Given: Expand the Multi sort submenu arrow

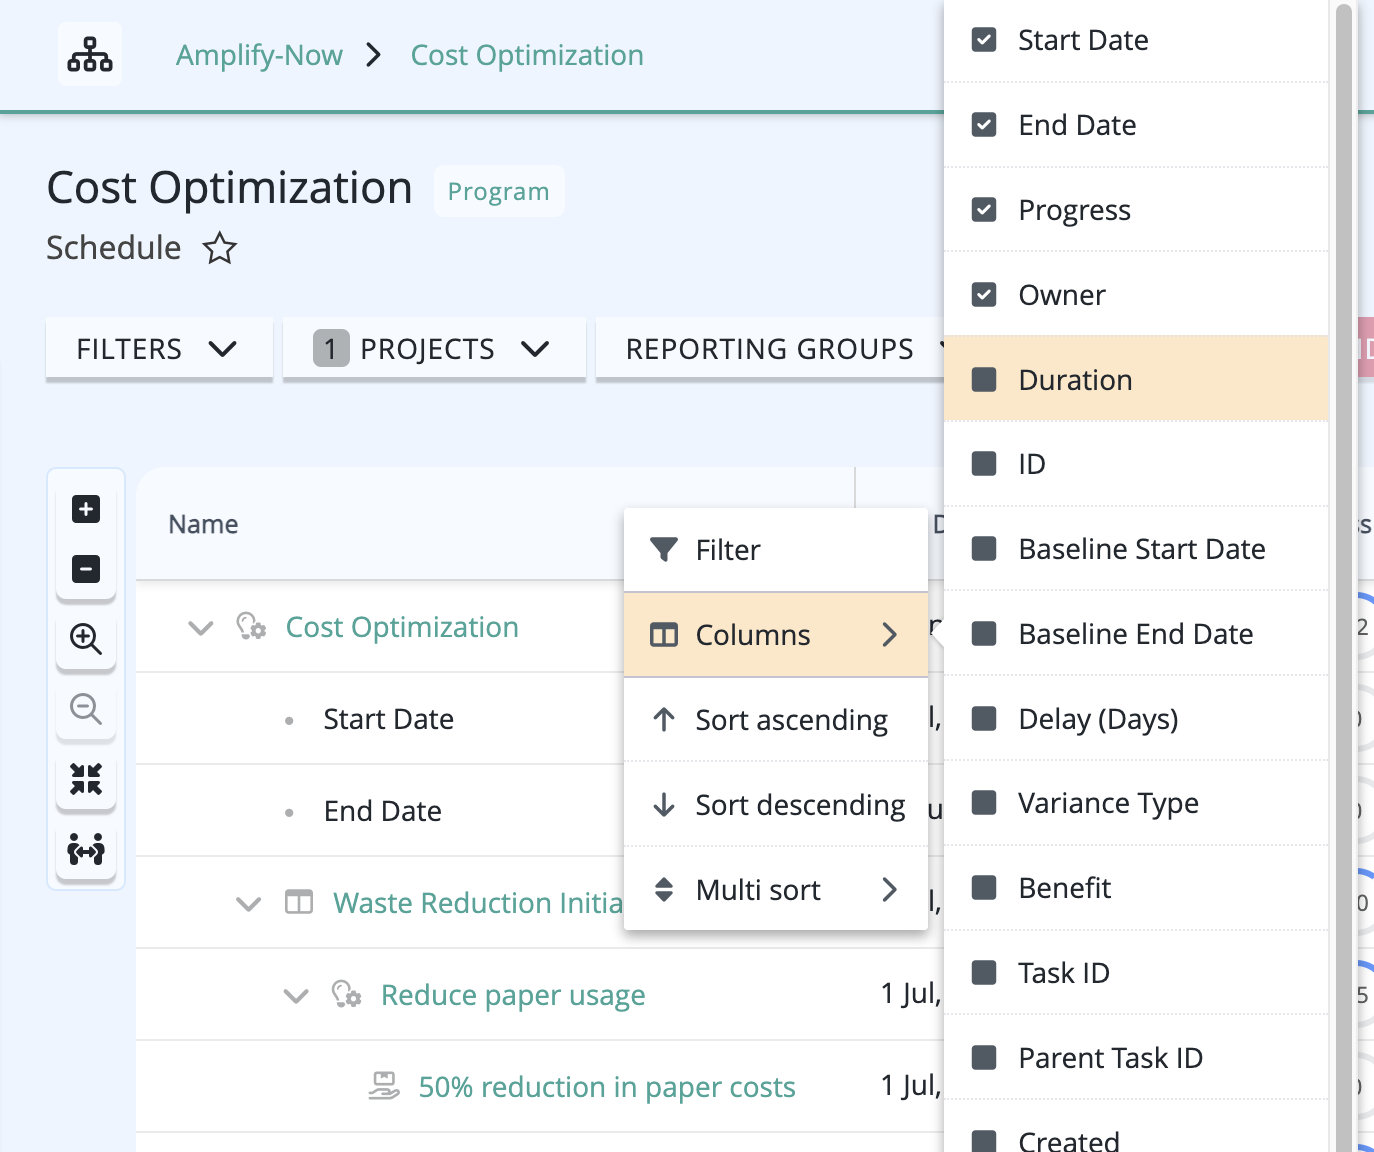Looking at the screenshot, I should 888,889.
